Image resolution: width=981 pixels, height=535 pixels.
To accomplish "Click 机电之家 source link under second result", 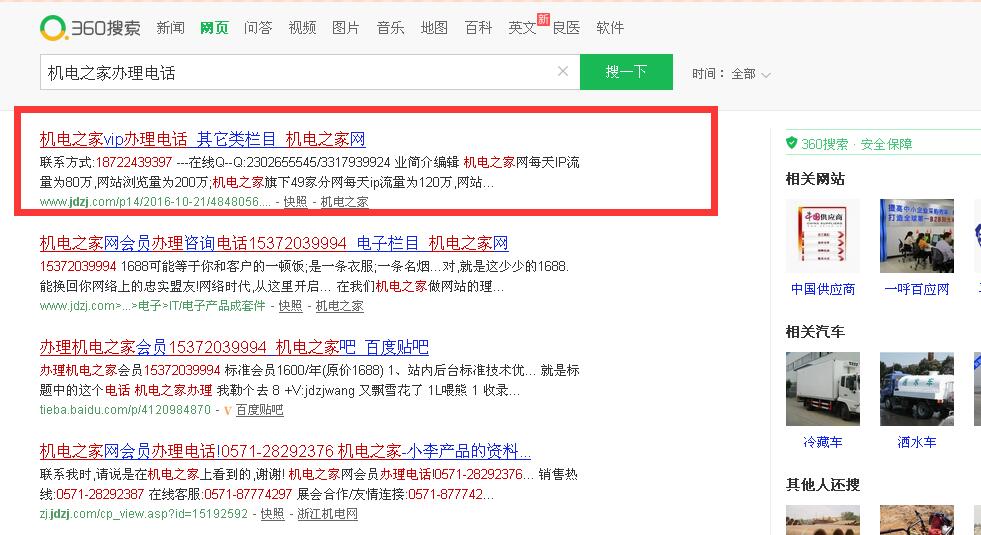I will 339,306.
